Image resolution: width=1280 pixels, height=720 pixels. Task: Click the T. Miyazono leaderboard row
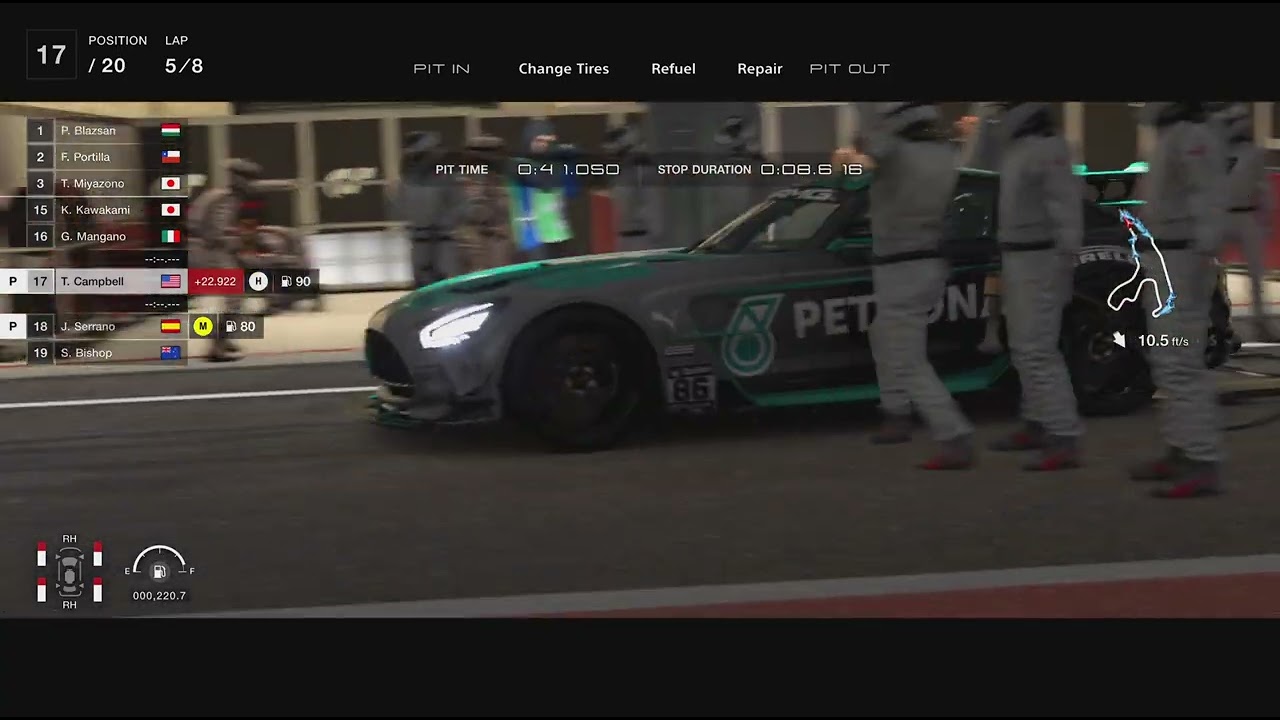click(x=107, y=184)
